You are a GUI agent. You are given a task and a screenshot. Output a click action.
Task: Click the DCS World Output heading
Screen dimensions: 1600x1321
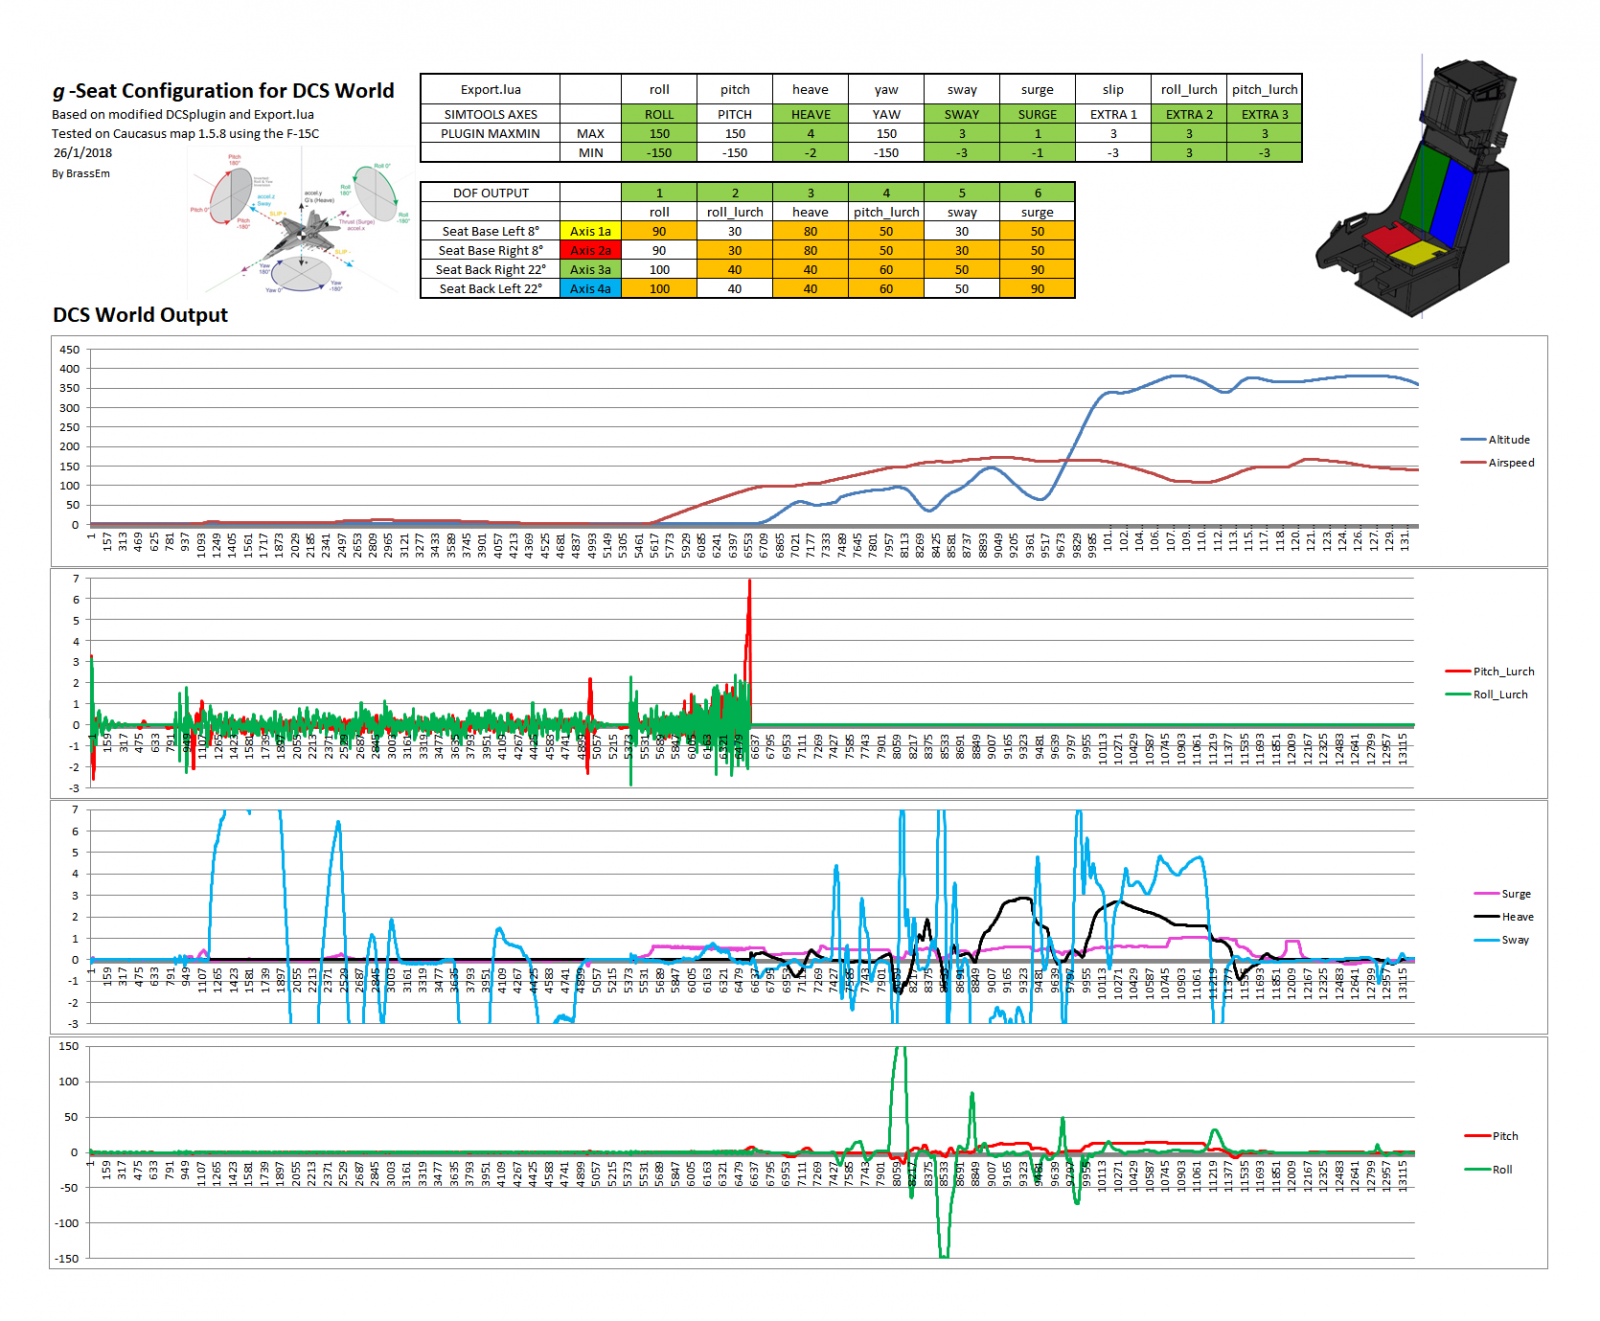point(140,315)
